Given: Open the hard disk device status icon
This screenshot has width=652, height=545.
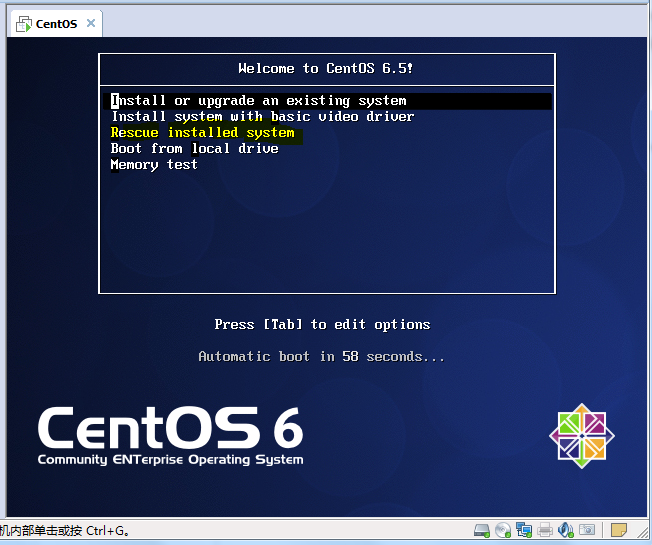Looking at the screenshot, I should 482,530.
